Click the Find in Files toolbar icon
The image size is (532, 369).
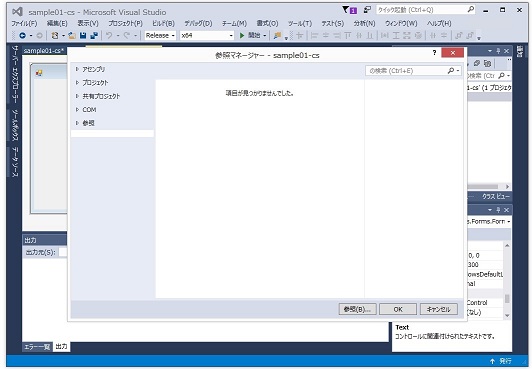pos(277,35)
